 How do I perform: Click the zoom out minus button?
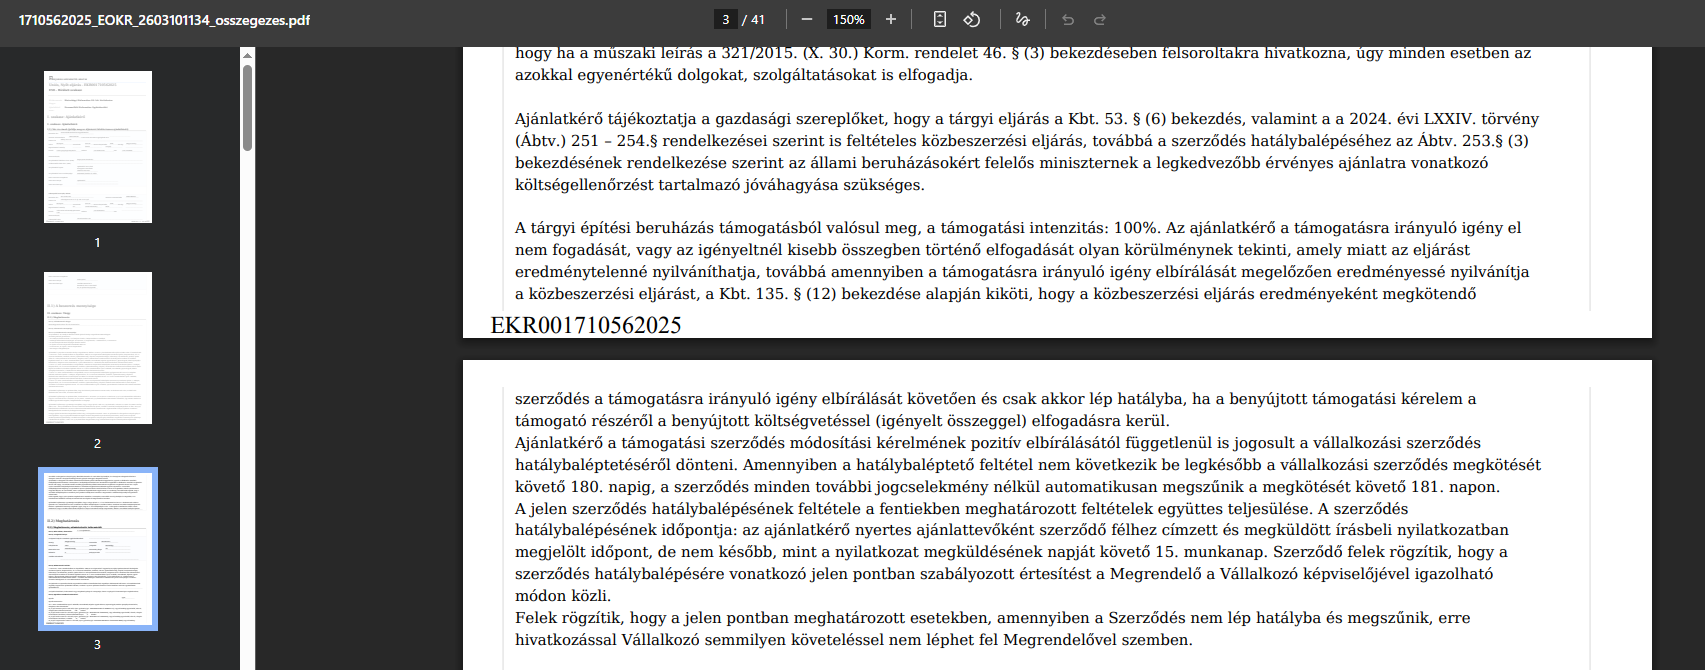[807, 19]
